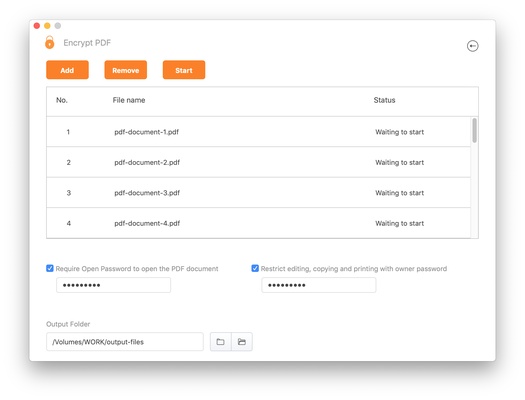Click the back arrow circle icon
Image resolution: width=525 pixels, height=400 pixels.
point(472,46)
